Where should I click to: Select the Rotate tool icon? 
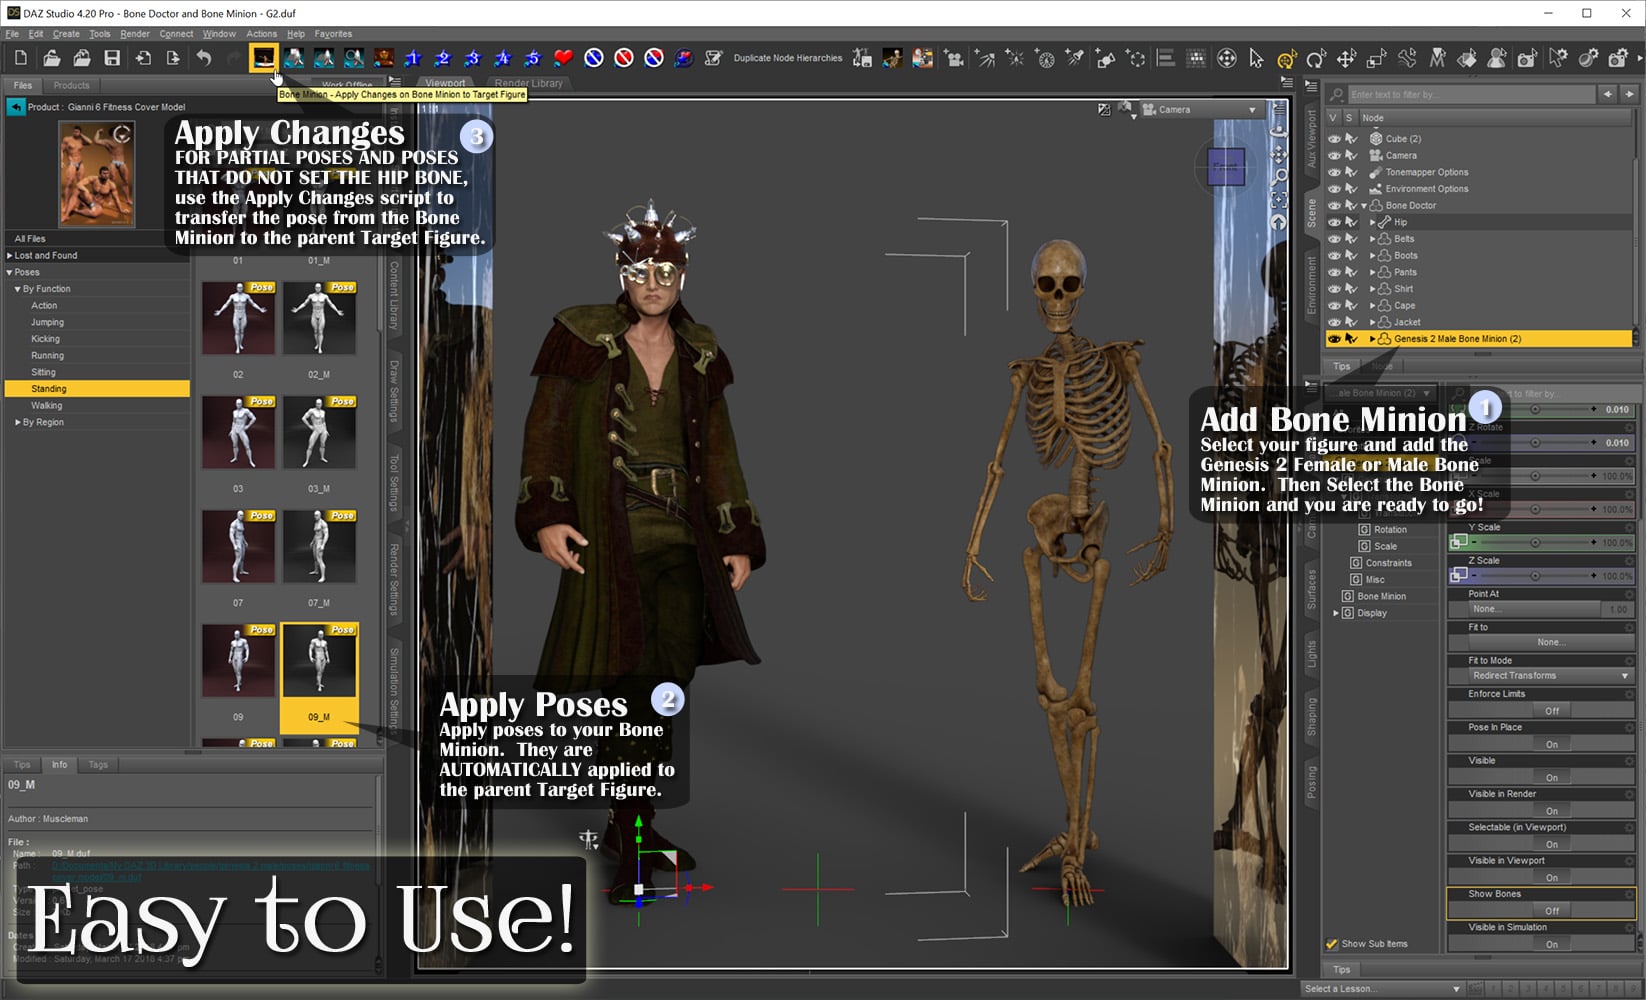point(1316,58)
